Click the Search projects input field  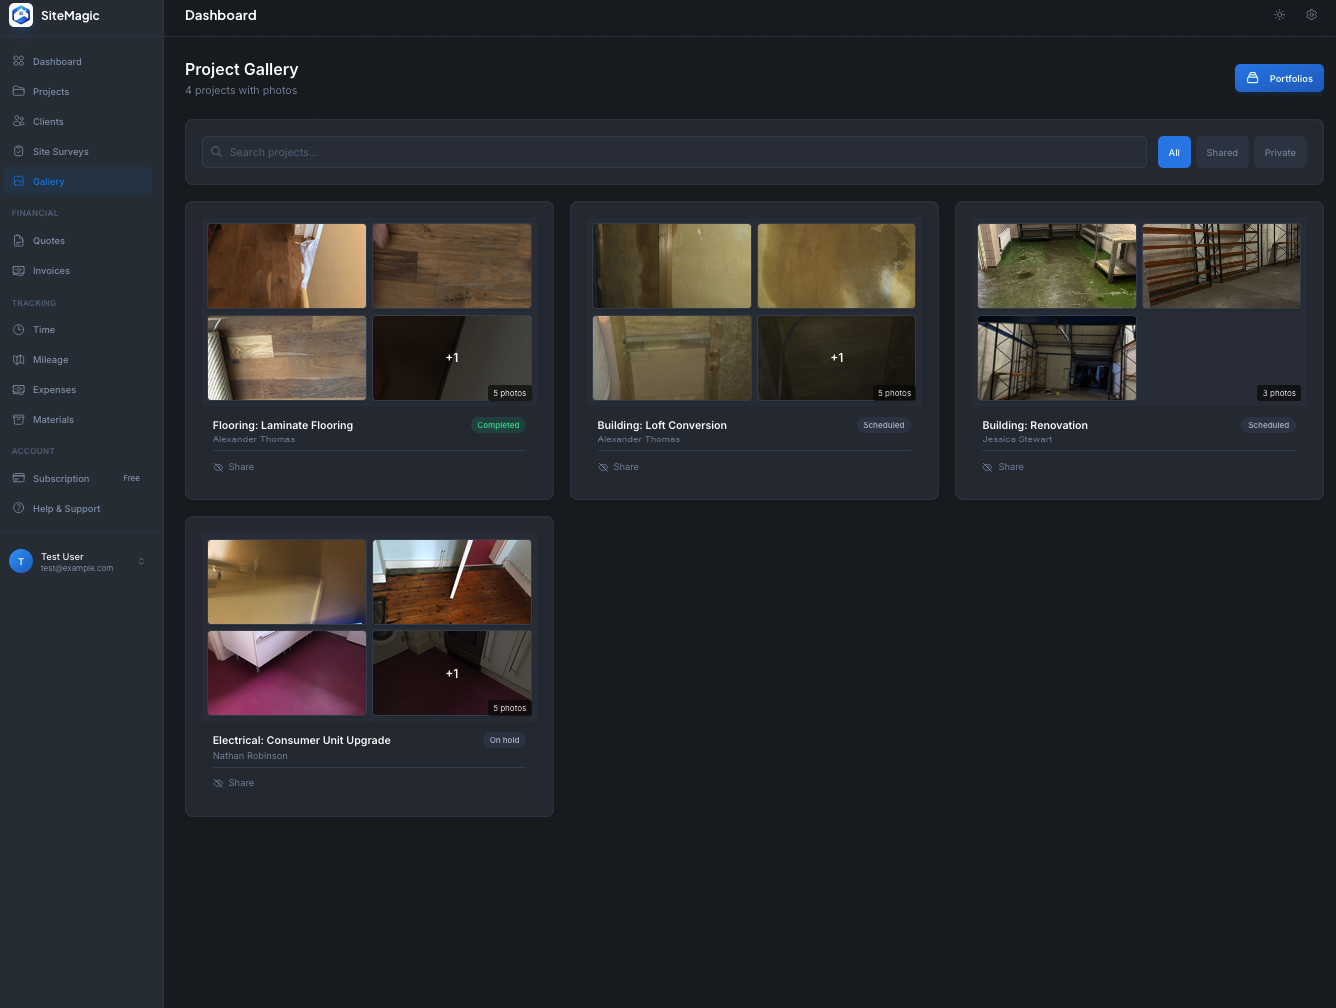click(x=675, y=152)
